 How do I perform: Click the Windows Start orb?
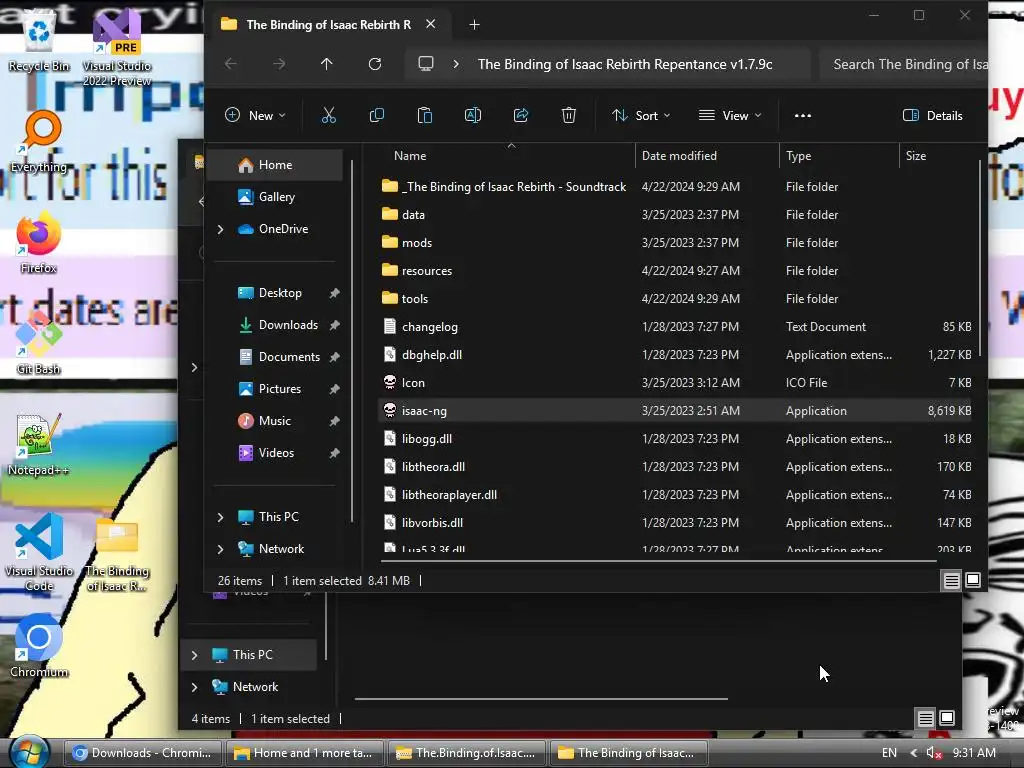pos(28,752)
